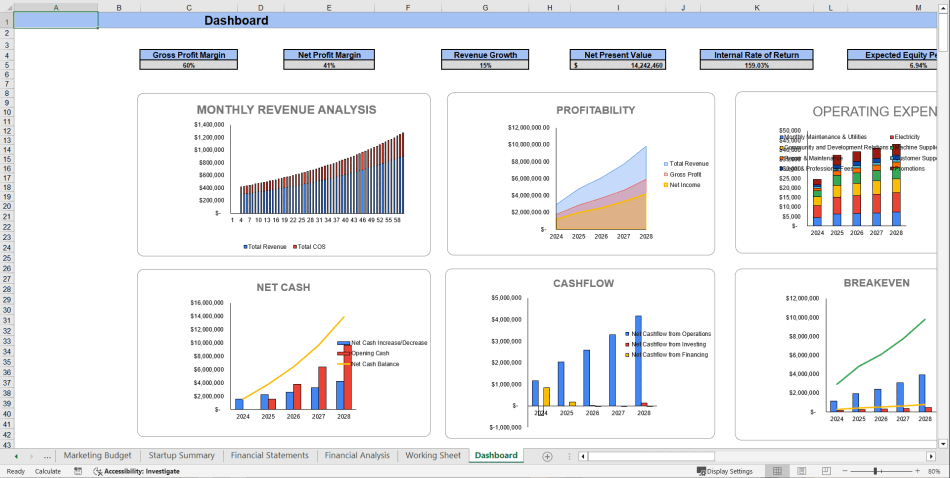Viewport: 950px width, 478px height.
Task: Switch to Financial Statements sheet tab
Action: click(x=269, y=456)
